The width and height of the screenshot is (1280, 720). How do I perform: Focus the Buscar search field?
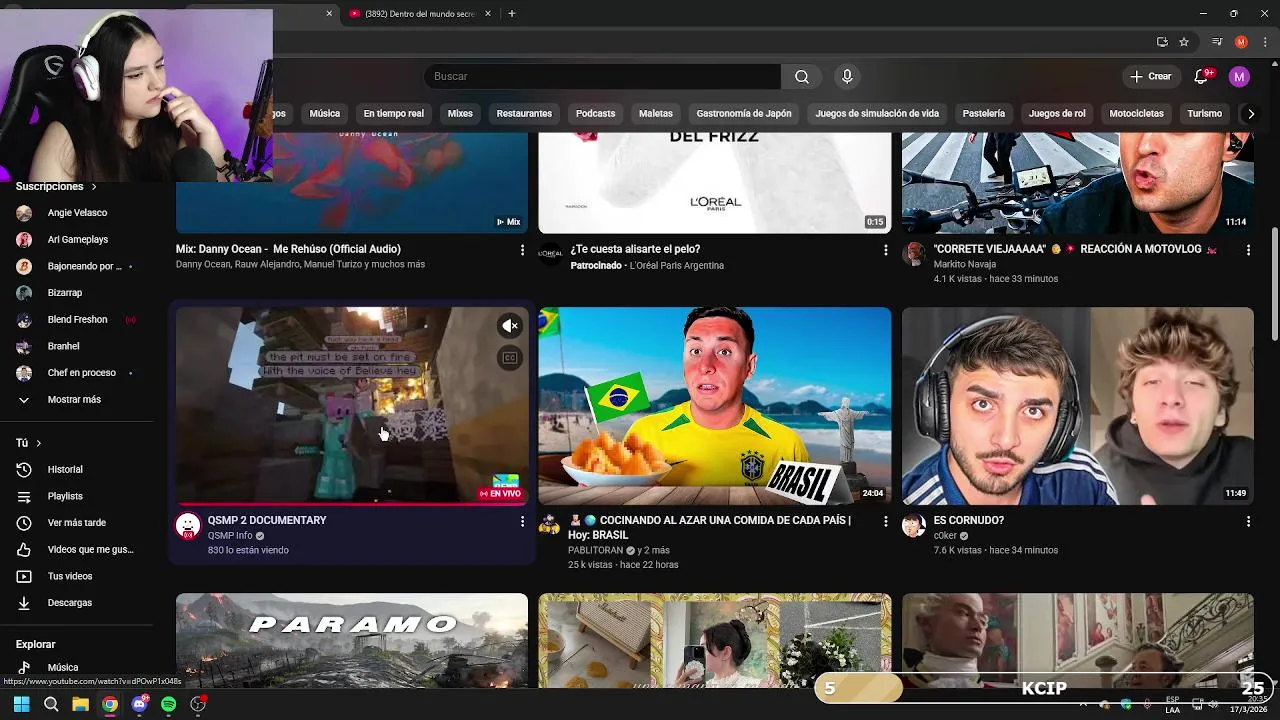pyautogui.click(x=603, y=77)
